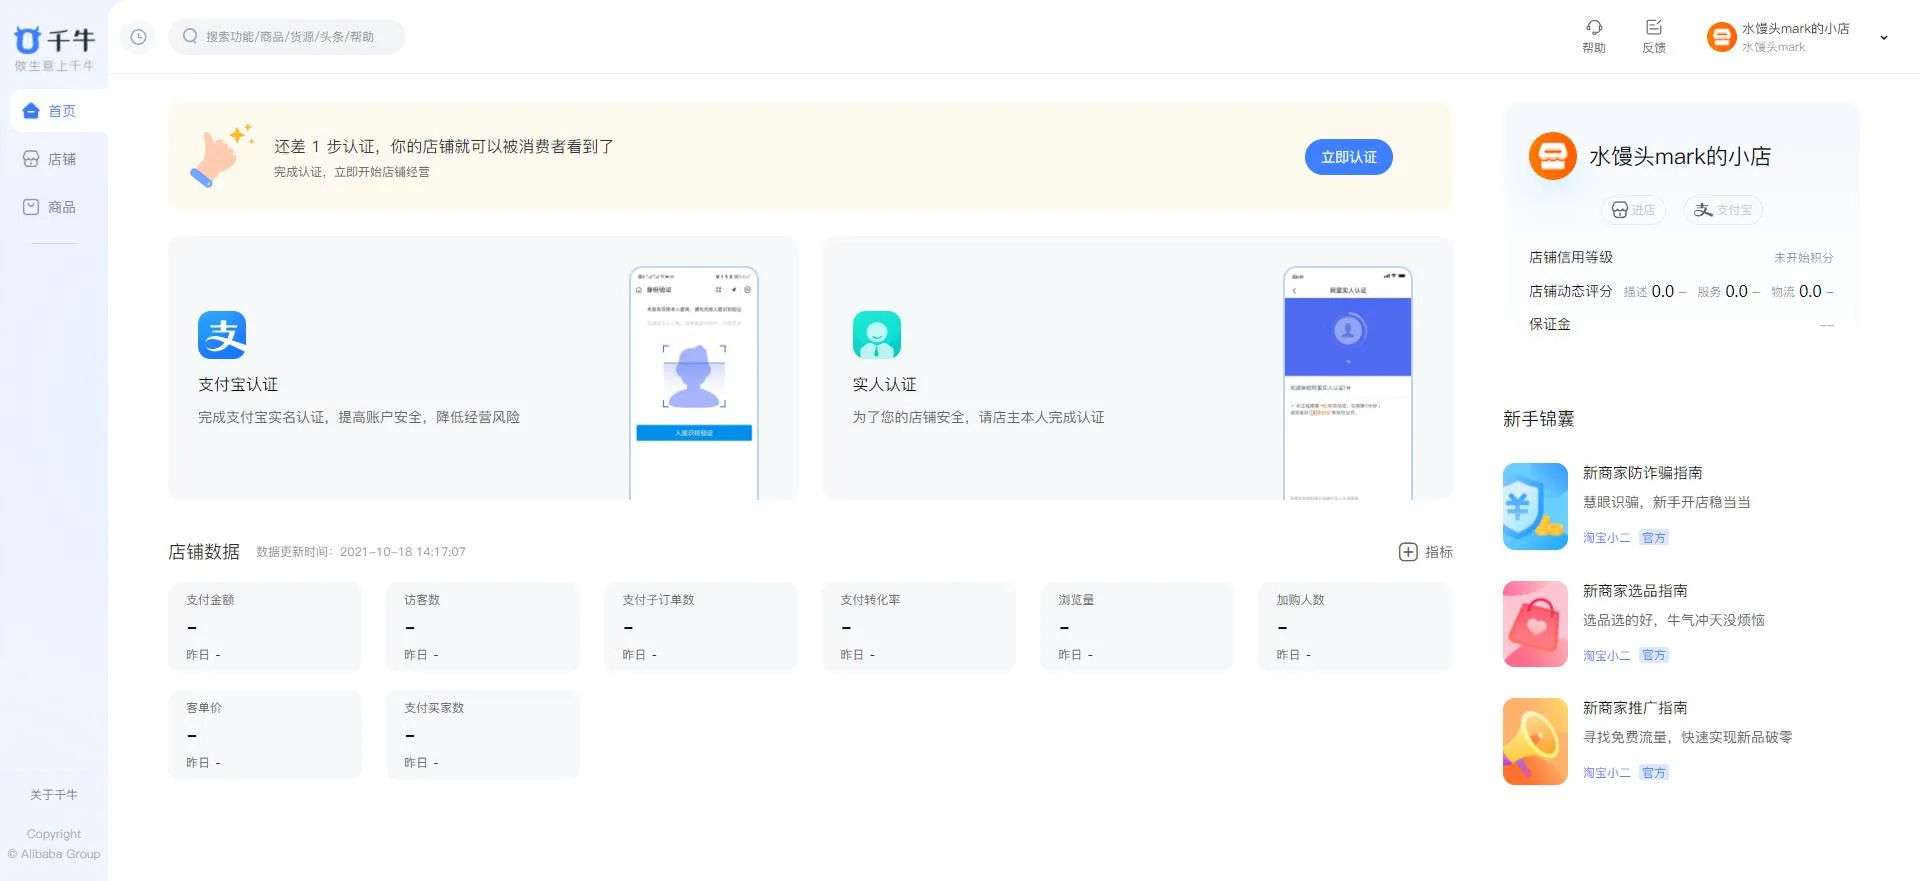The height and width of the screenshot is (881, 1920).
Task: Click the 客单价 data card
Action: [x=265, y=735]
